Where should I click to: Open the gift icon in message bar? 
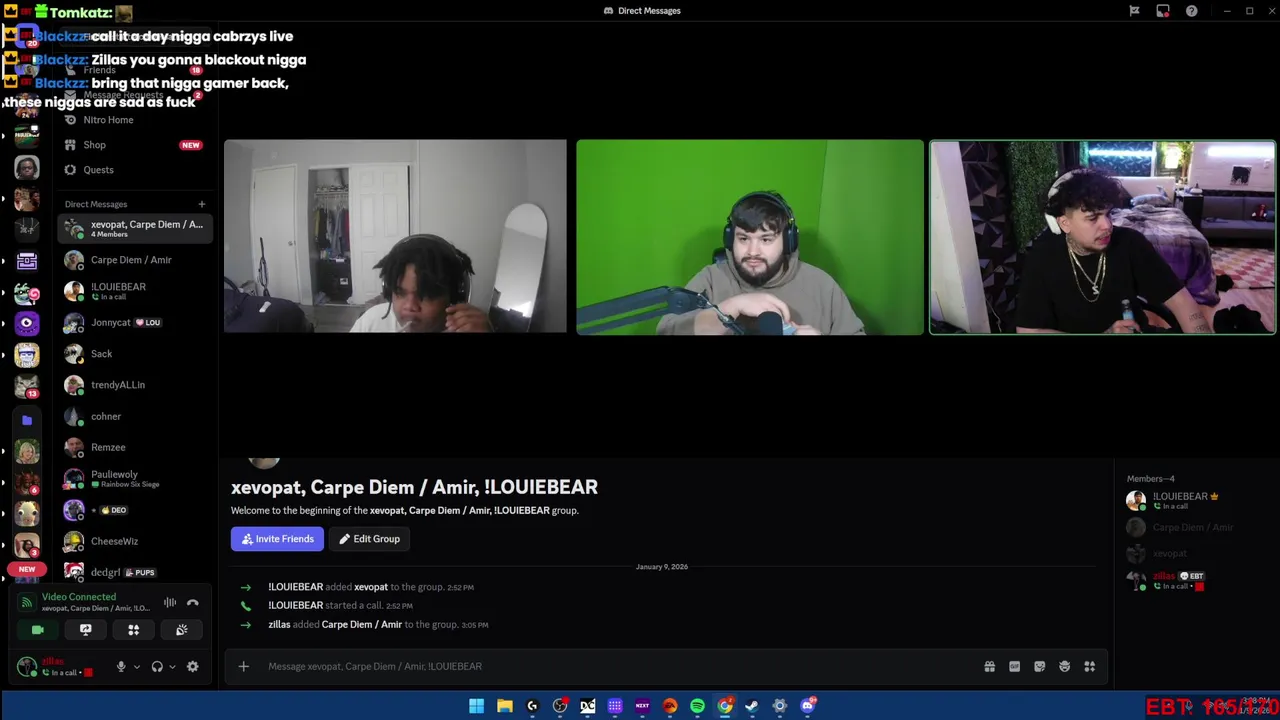(x=989, y=667)
